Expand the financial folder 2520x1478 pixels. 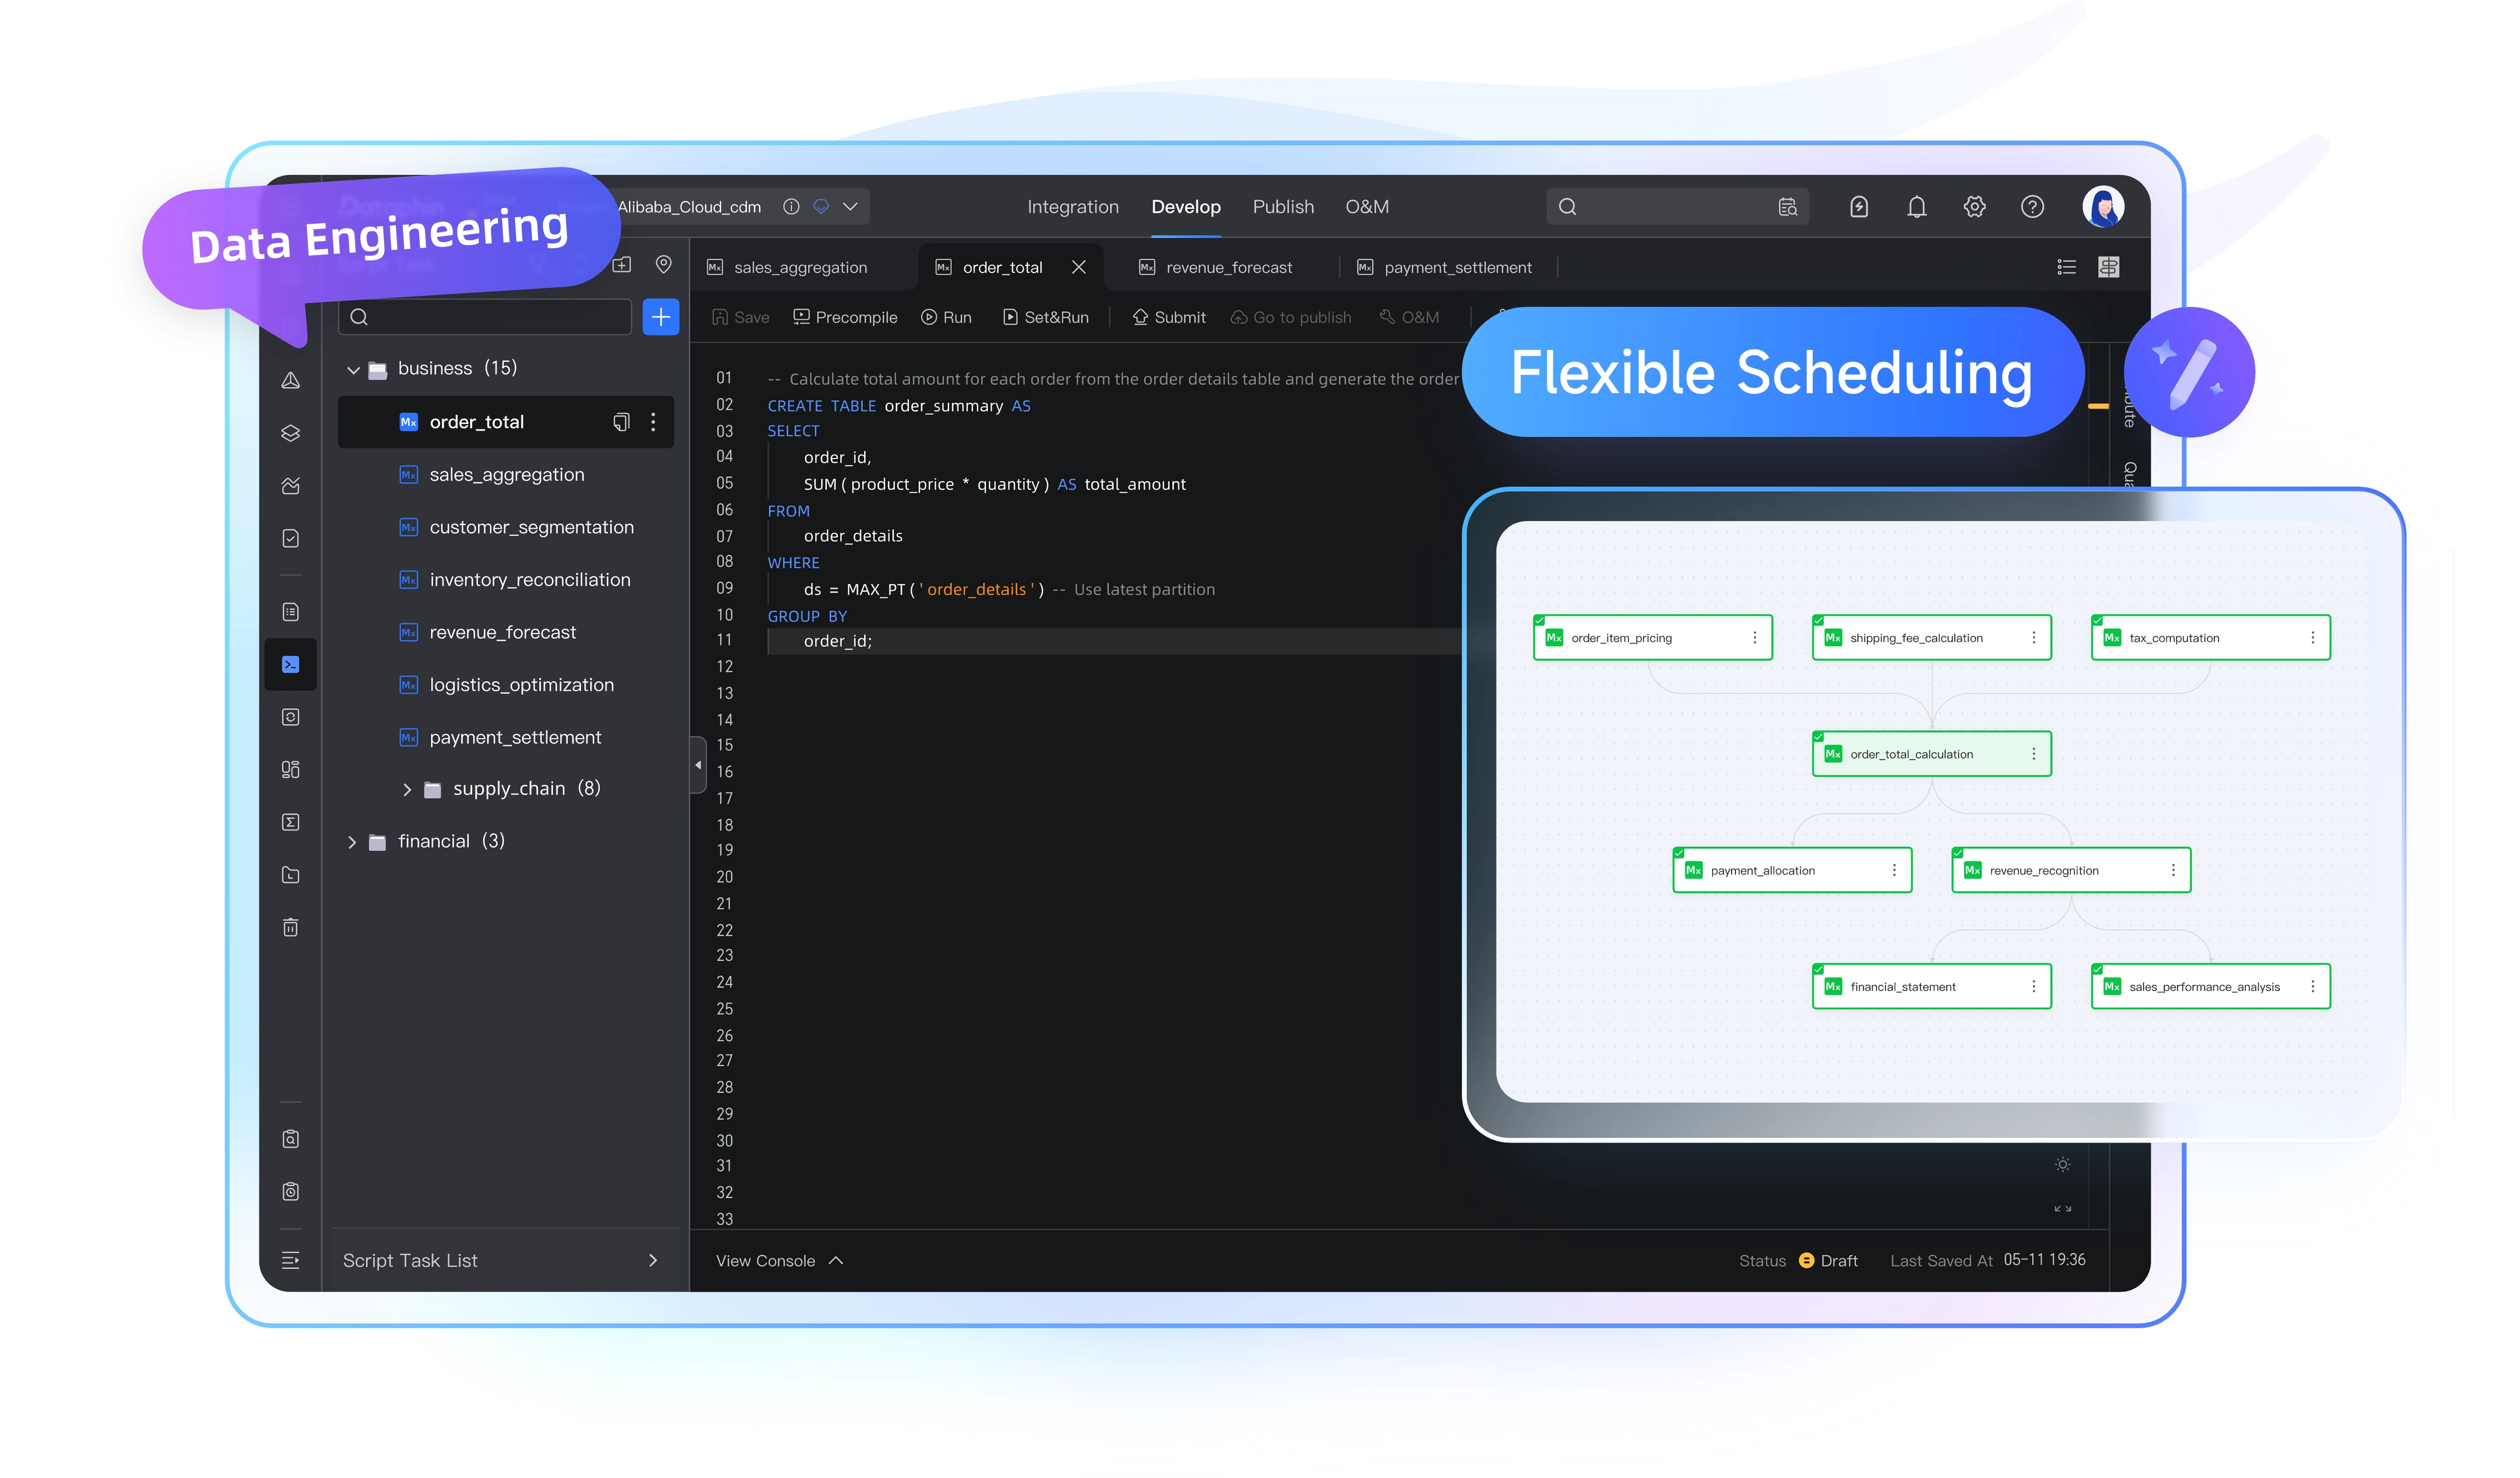(x=352, y=842)
